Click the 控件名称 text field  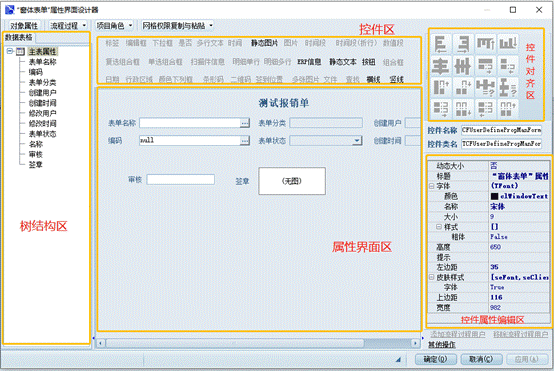(x=501, y=130)
